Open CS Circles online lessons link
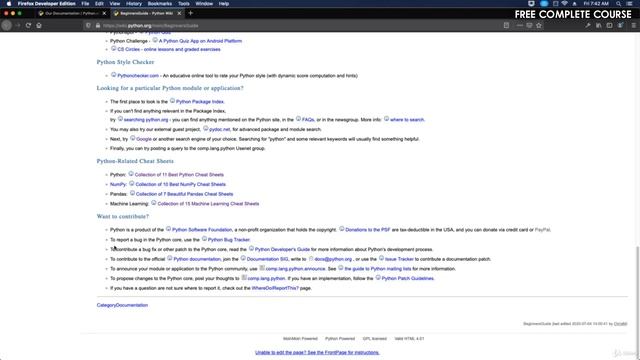 (x=169, y=49)
